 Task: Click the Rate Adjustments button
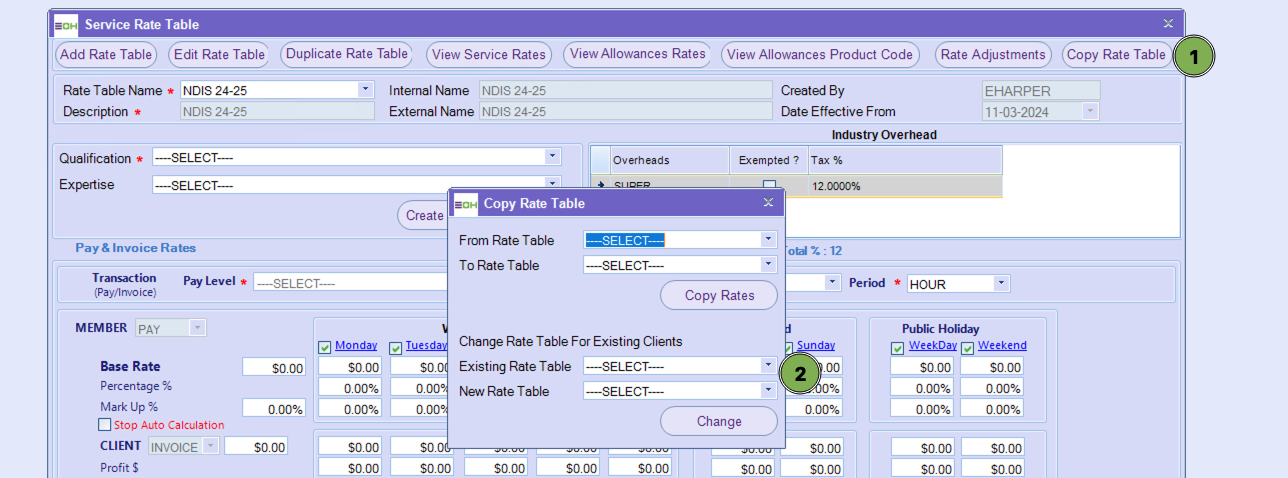[992, 55]
